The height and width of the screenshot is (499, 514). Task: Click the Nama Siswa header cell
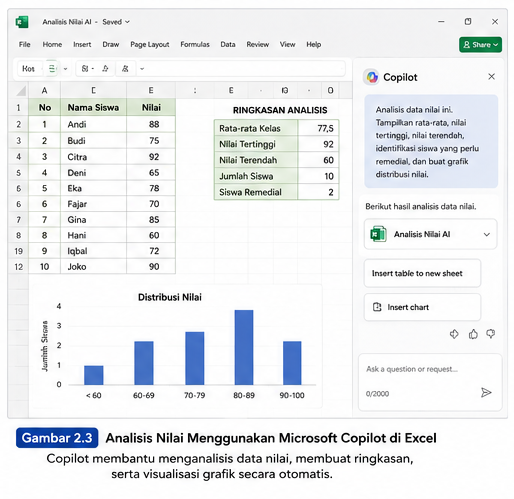pos(93,108)
